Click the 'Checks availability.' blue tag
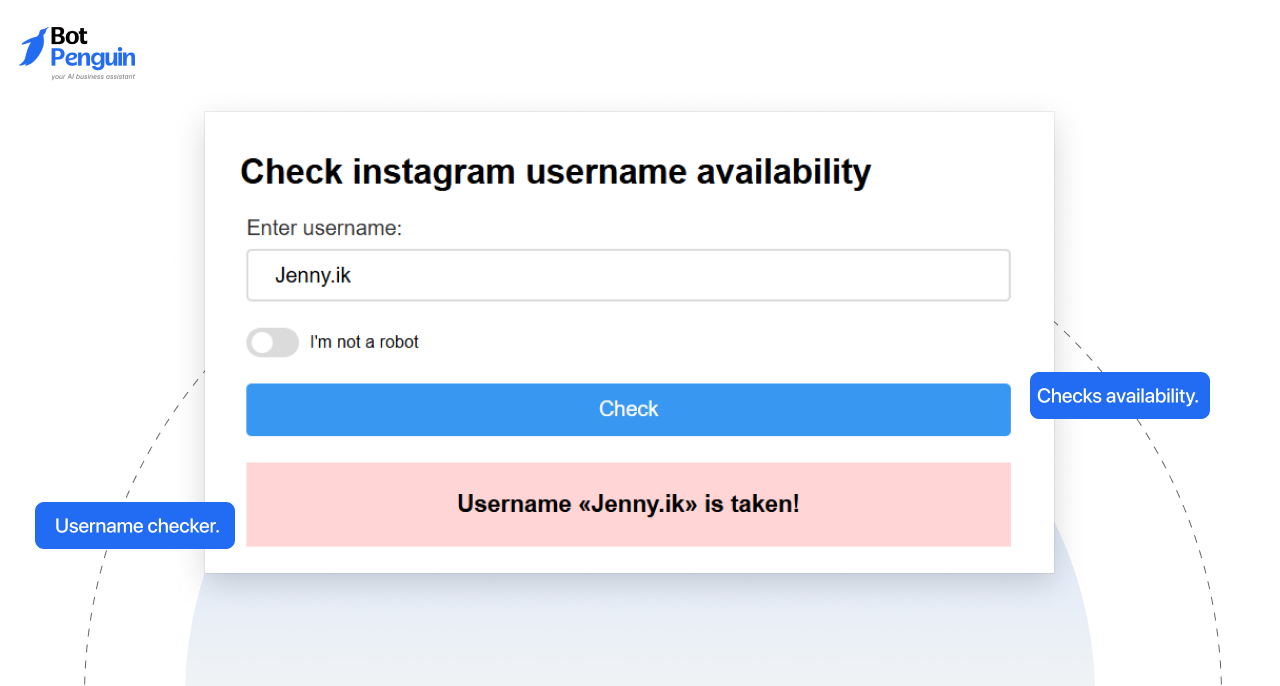This screenshot has height=686, width=1280. click(1119, 395)
